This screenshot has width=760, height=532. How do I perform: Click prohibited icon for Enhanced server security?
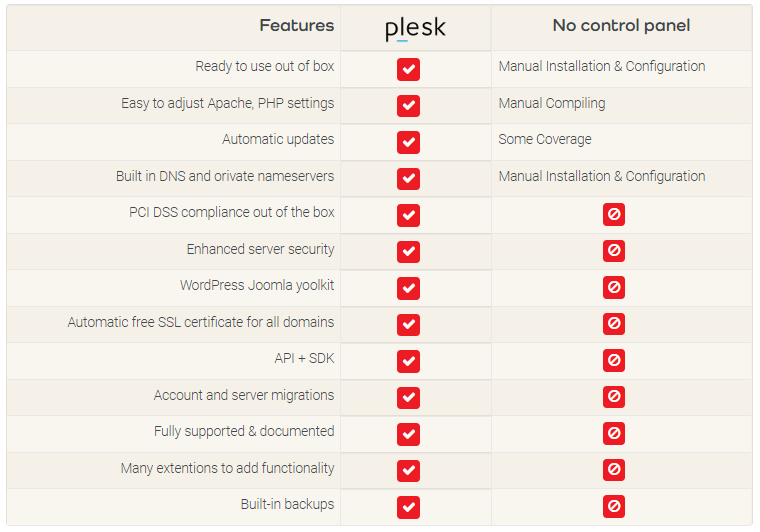[614, 250]
